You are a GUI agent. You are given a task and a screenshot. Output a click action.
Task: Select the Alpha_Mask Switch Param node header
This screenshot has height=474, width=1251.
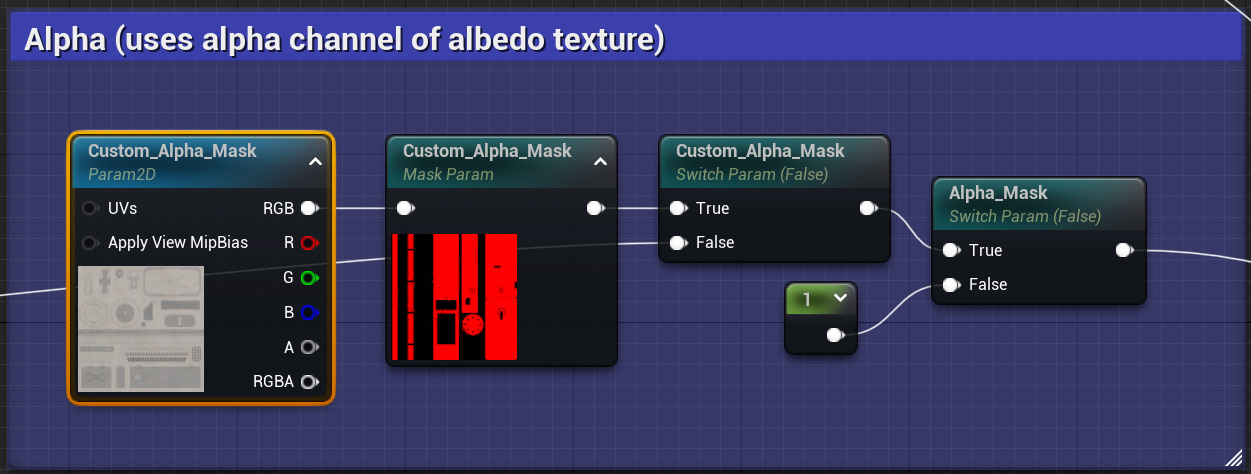click(x=1038, y=203)
